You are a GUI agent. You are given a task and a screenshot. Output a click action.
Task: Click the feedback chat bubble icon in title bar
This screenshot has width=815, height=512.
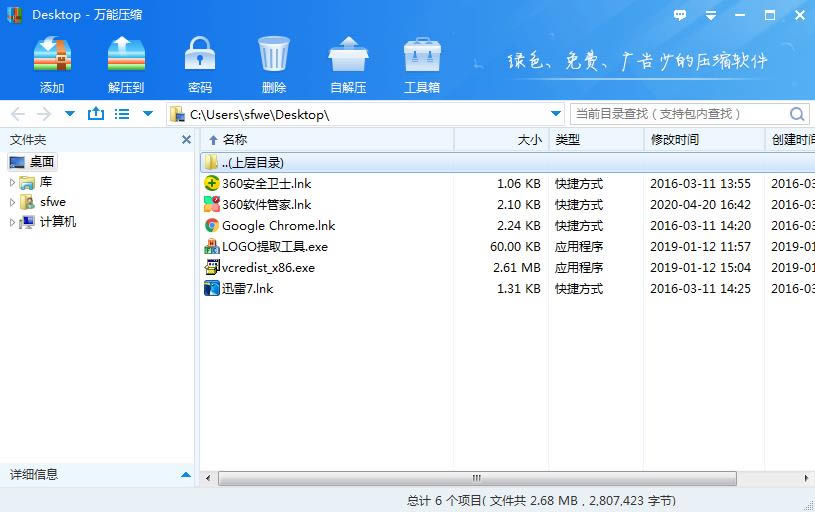click(680, 15)
